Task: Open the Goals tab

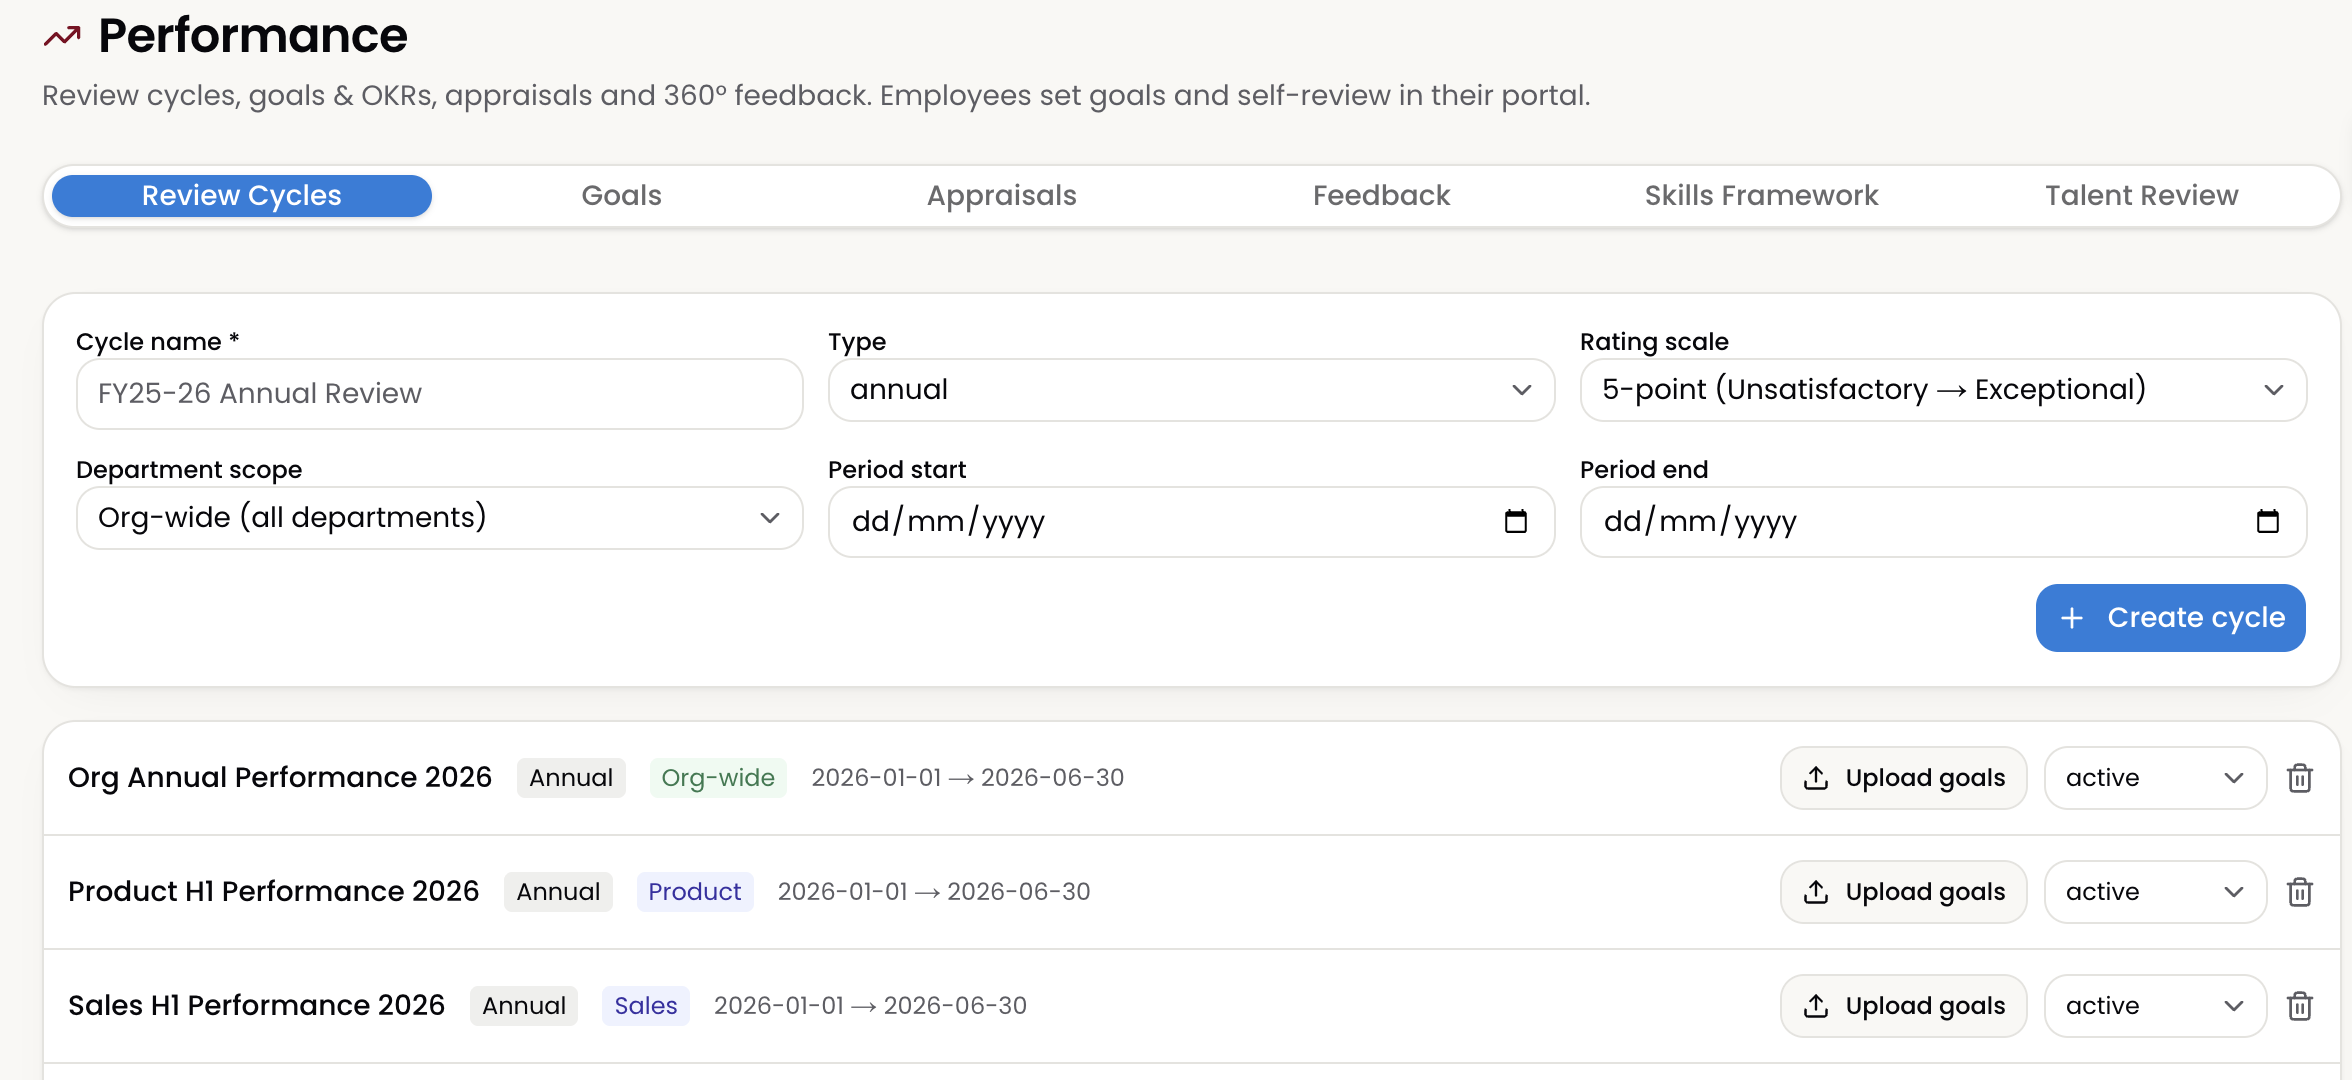Action: click(x=622, y=196)
